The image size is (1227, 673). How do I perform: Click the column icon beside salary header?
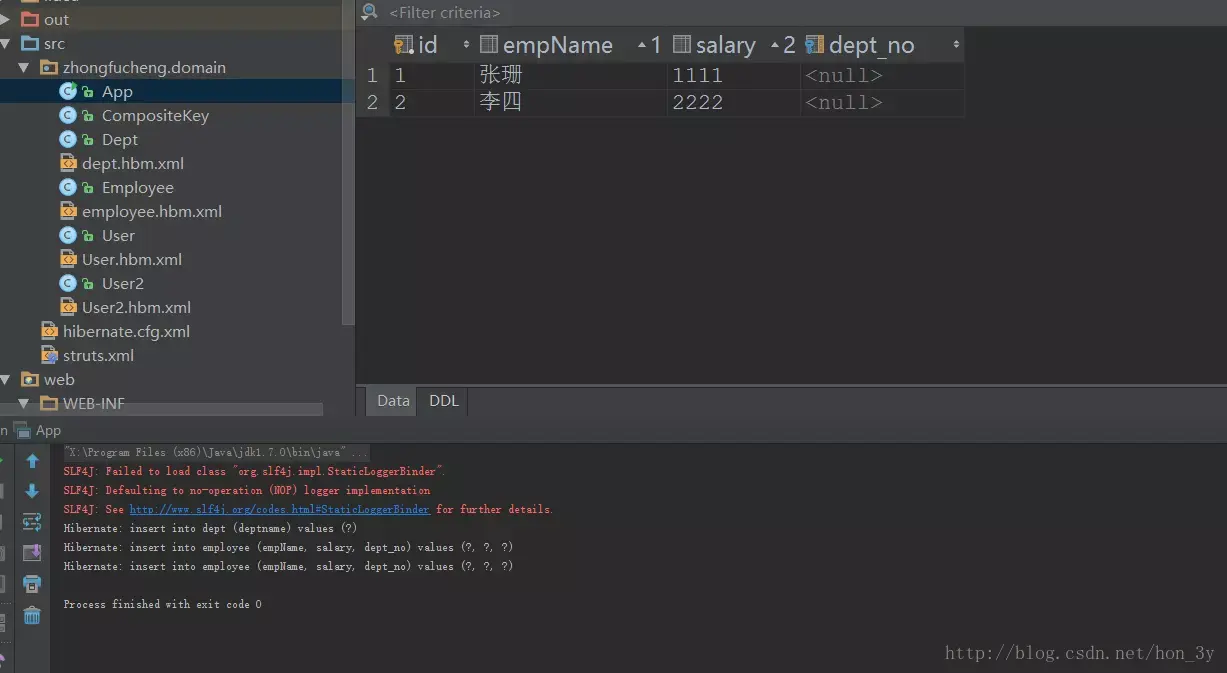[x=682, y=44]
